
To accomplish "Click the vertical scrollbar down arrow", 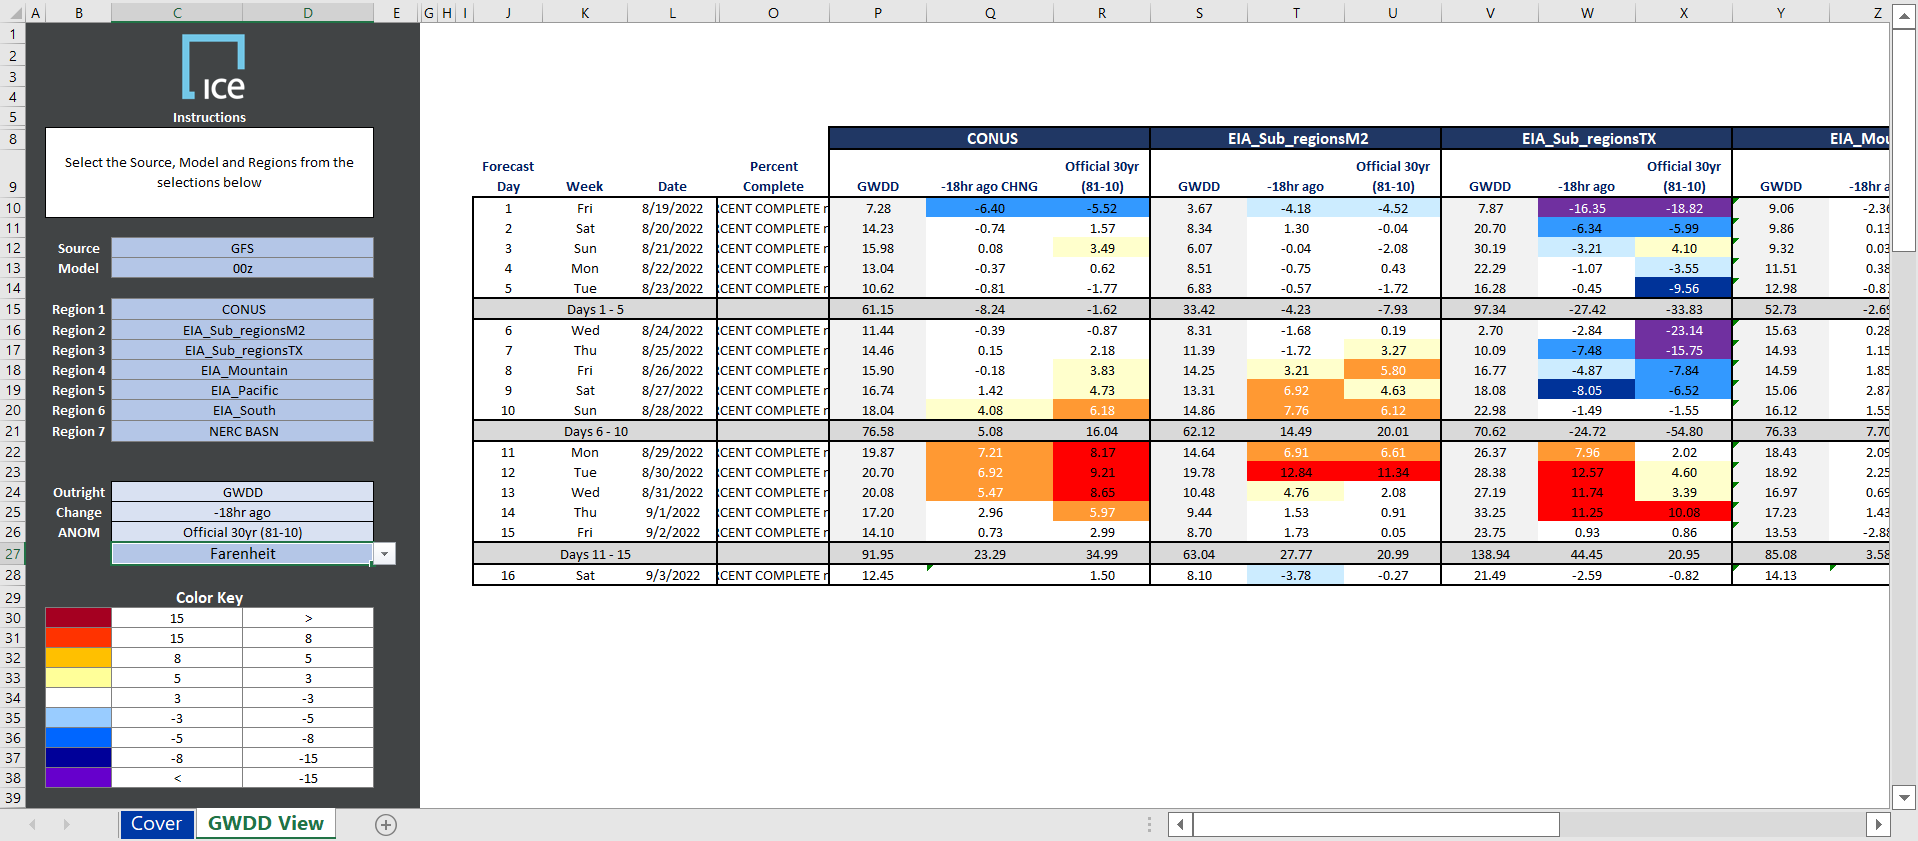I will (1904, 797).
